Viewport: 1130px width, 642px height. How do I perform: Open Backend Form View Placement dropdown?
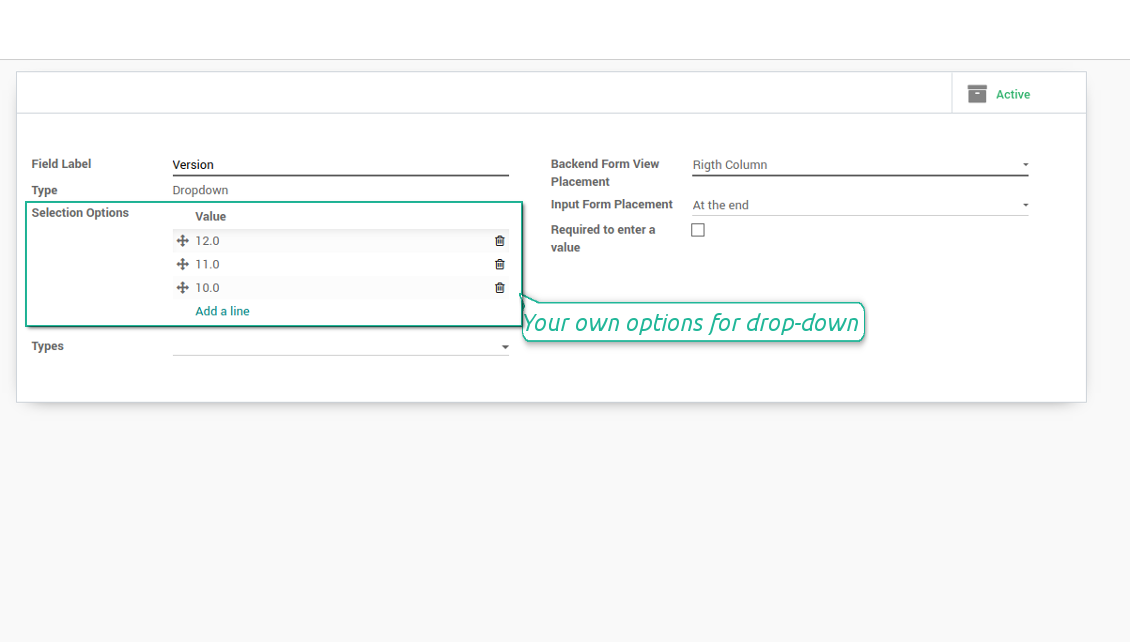pos(859,165)
